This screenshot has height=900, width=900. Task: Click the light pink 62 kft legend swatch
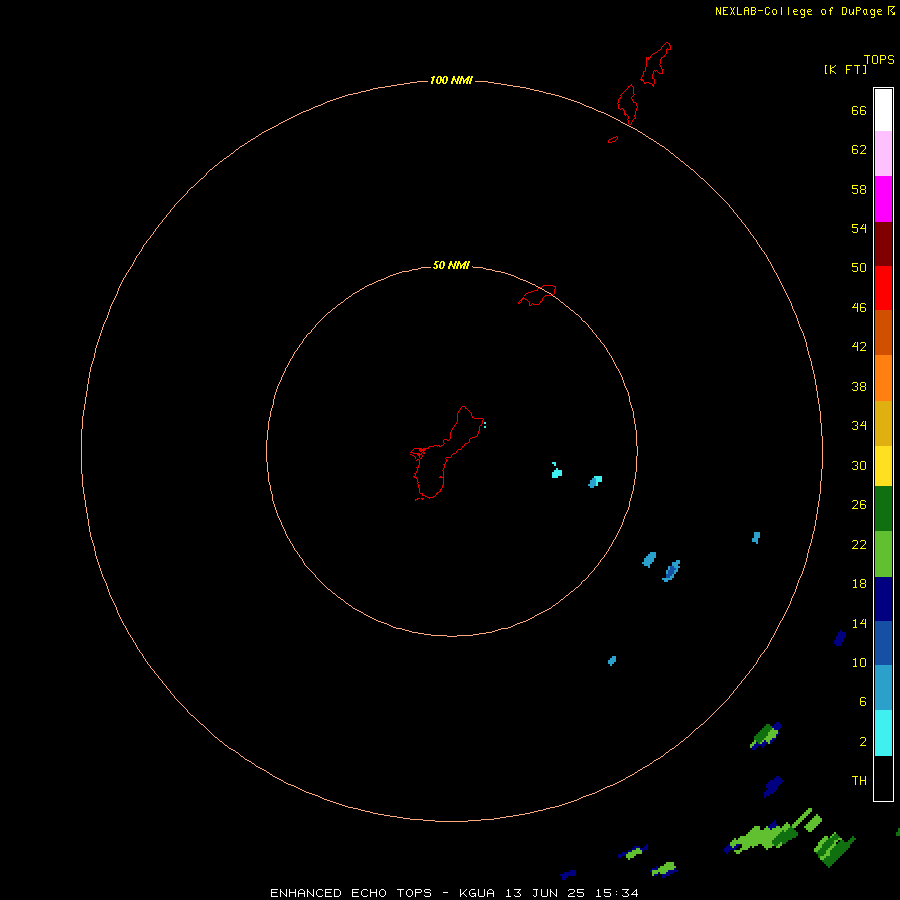tap(883, 154)
